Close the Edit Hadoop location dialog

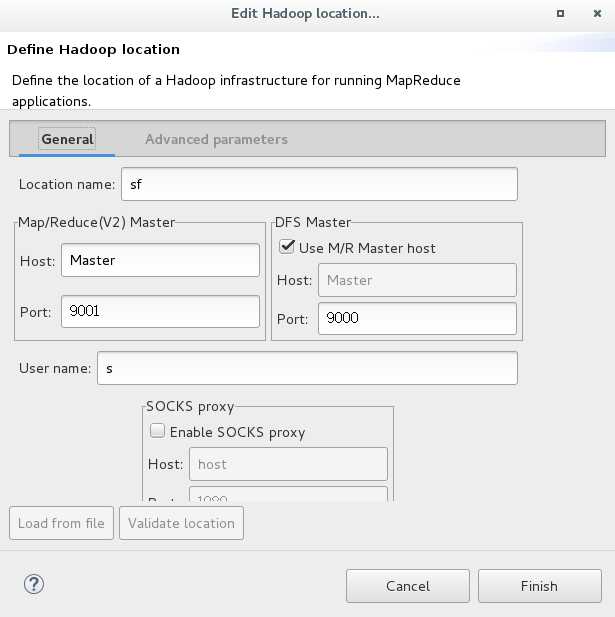(597, 14)
